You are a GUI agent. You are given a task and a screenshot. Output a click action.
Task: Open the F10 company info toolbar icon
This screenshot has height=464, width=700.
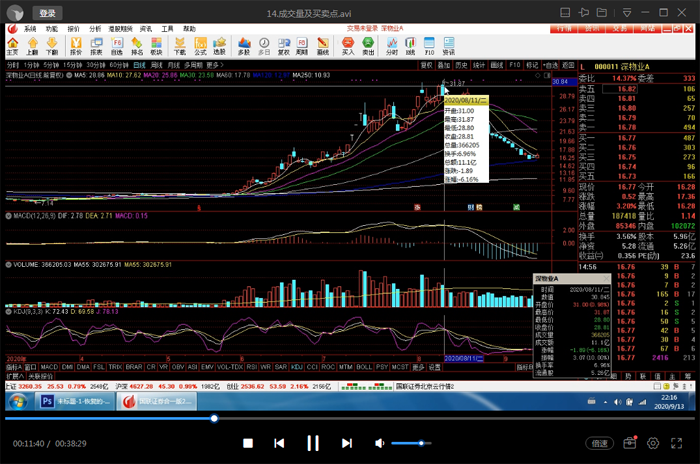[429, 46]
